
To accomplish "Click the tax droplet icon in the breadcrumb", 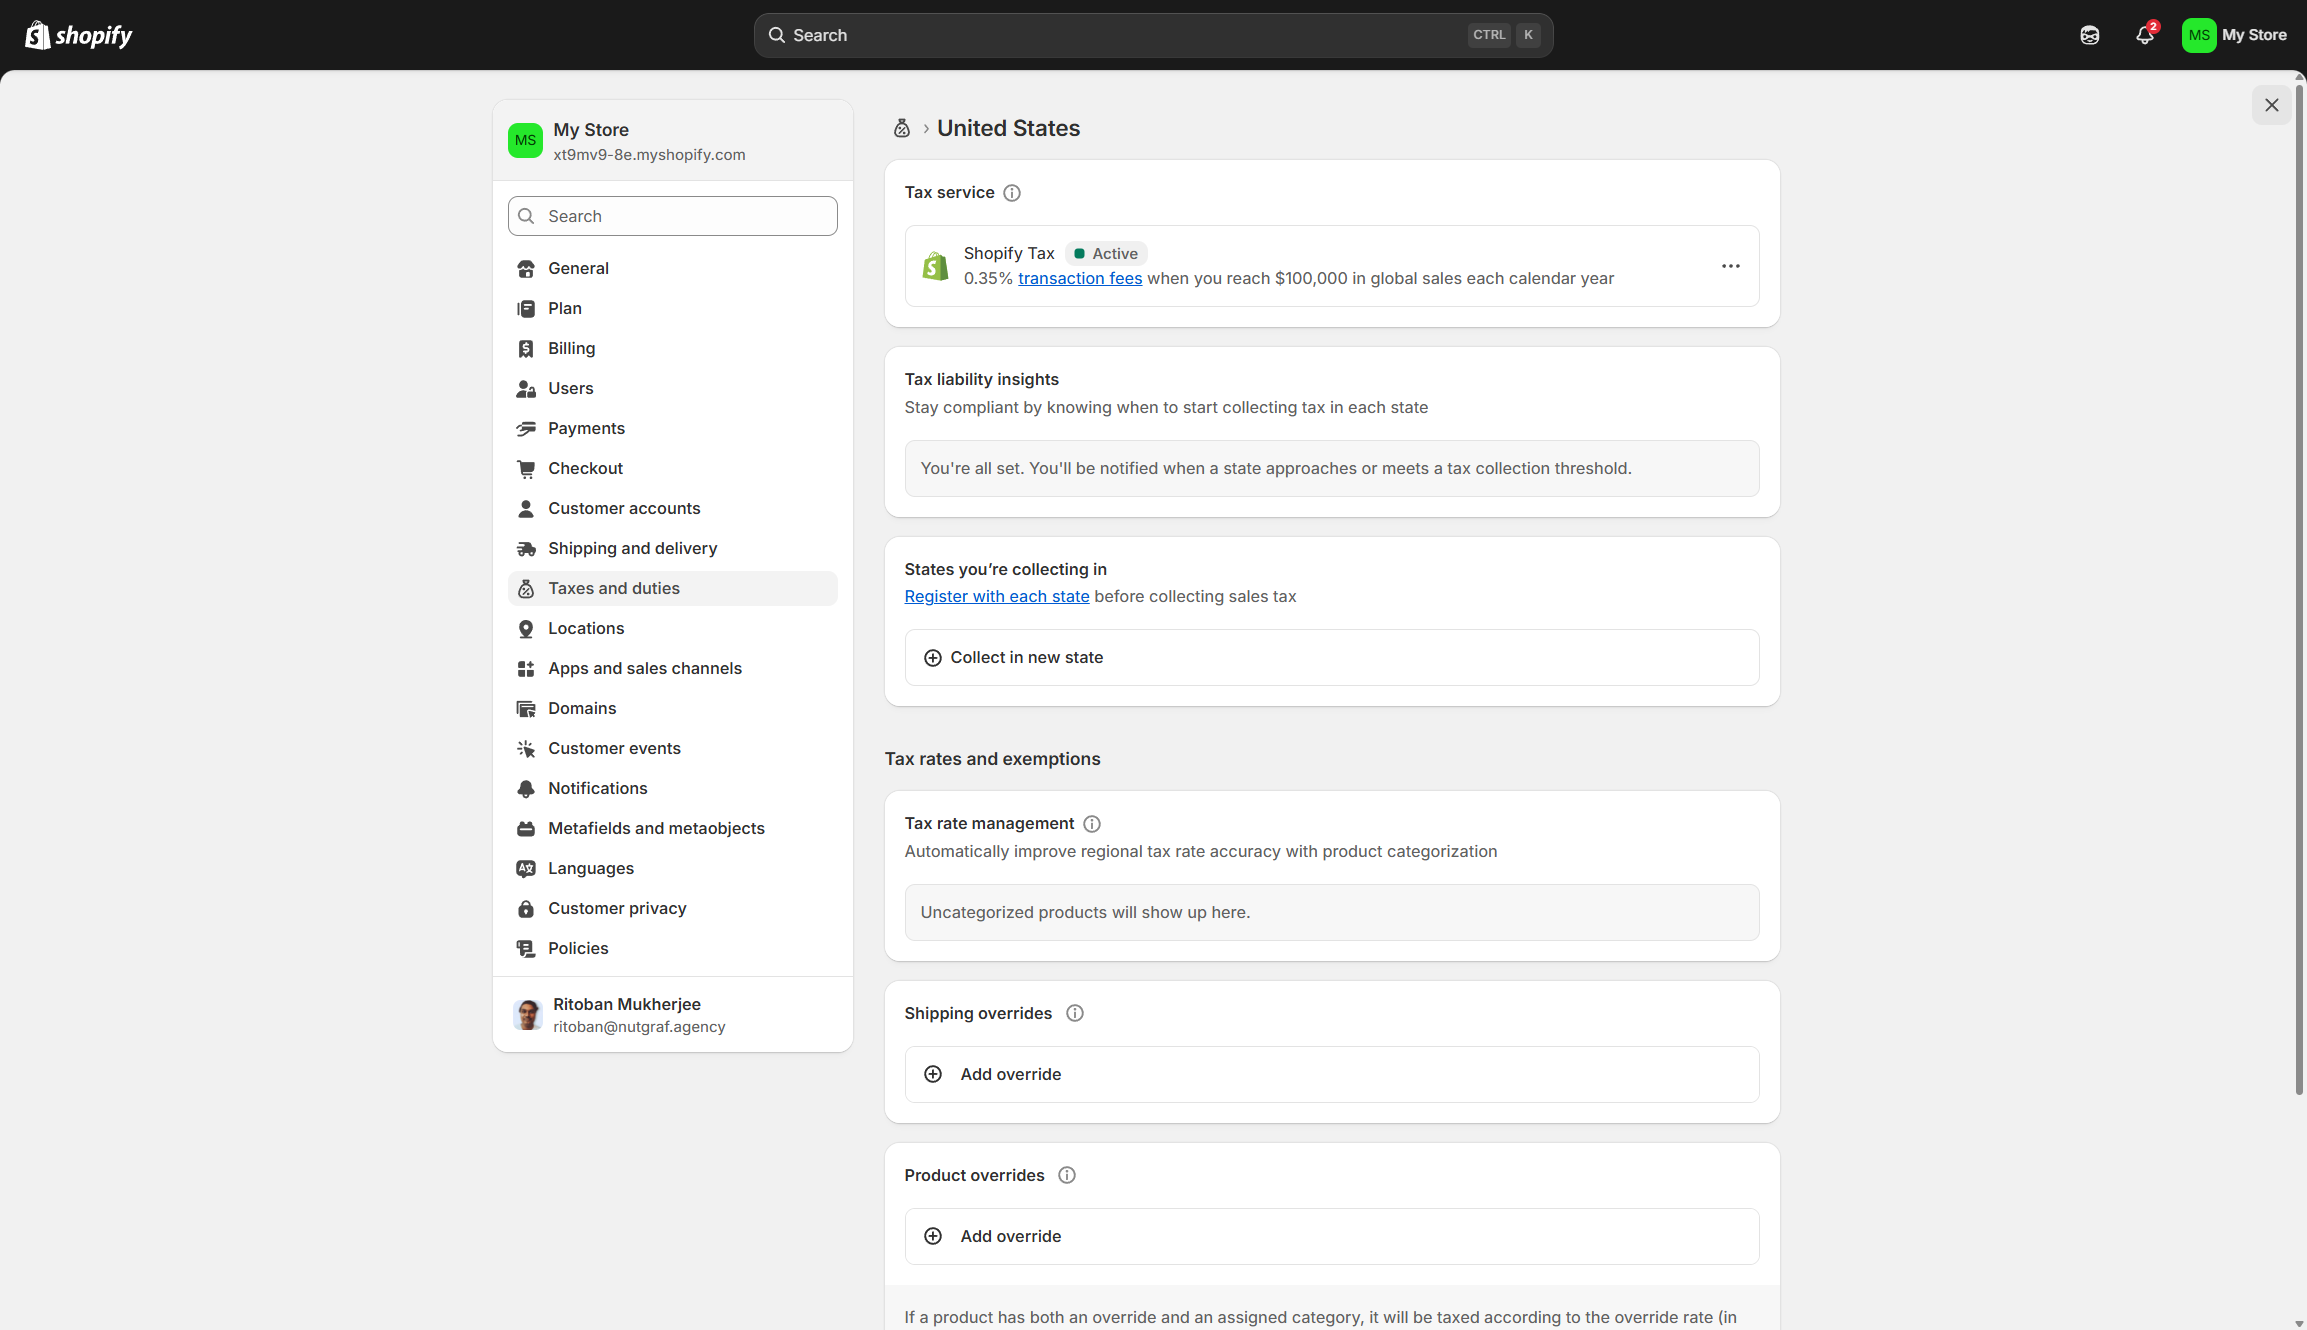I will pyautogui.click(x=901, y=128).
